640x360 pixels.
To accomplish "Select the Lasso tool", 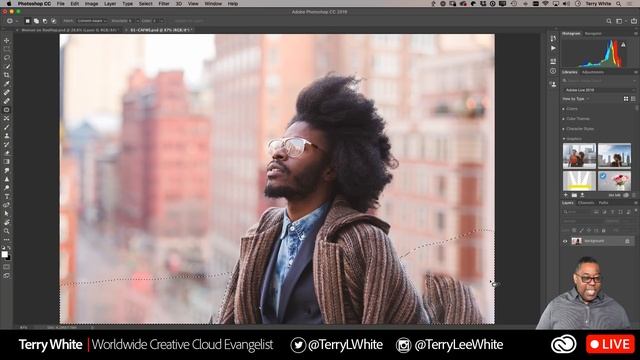I will (7, 58).
